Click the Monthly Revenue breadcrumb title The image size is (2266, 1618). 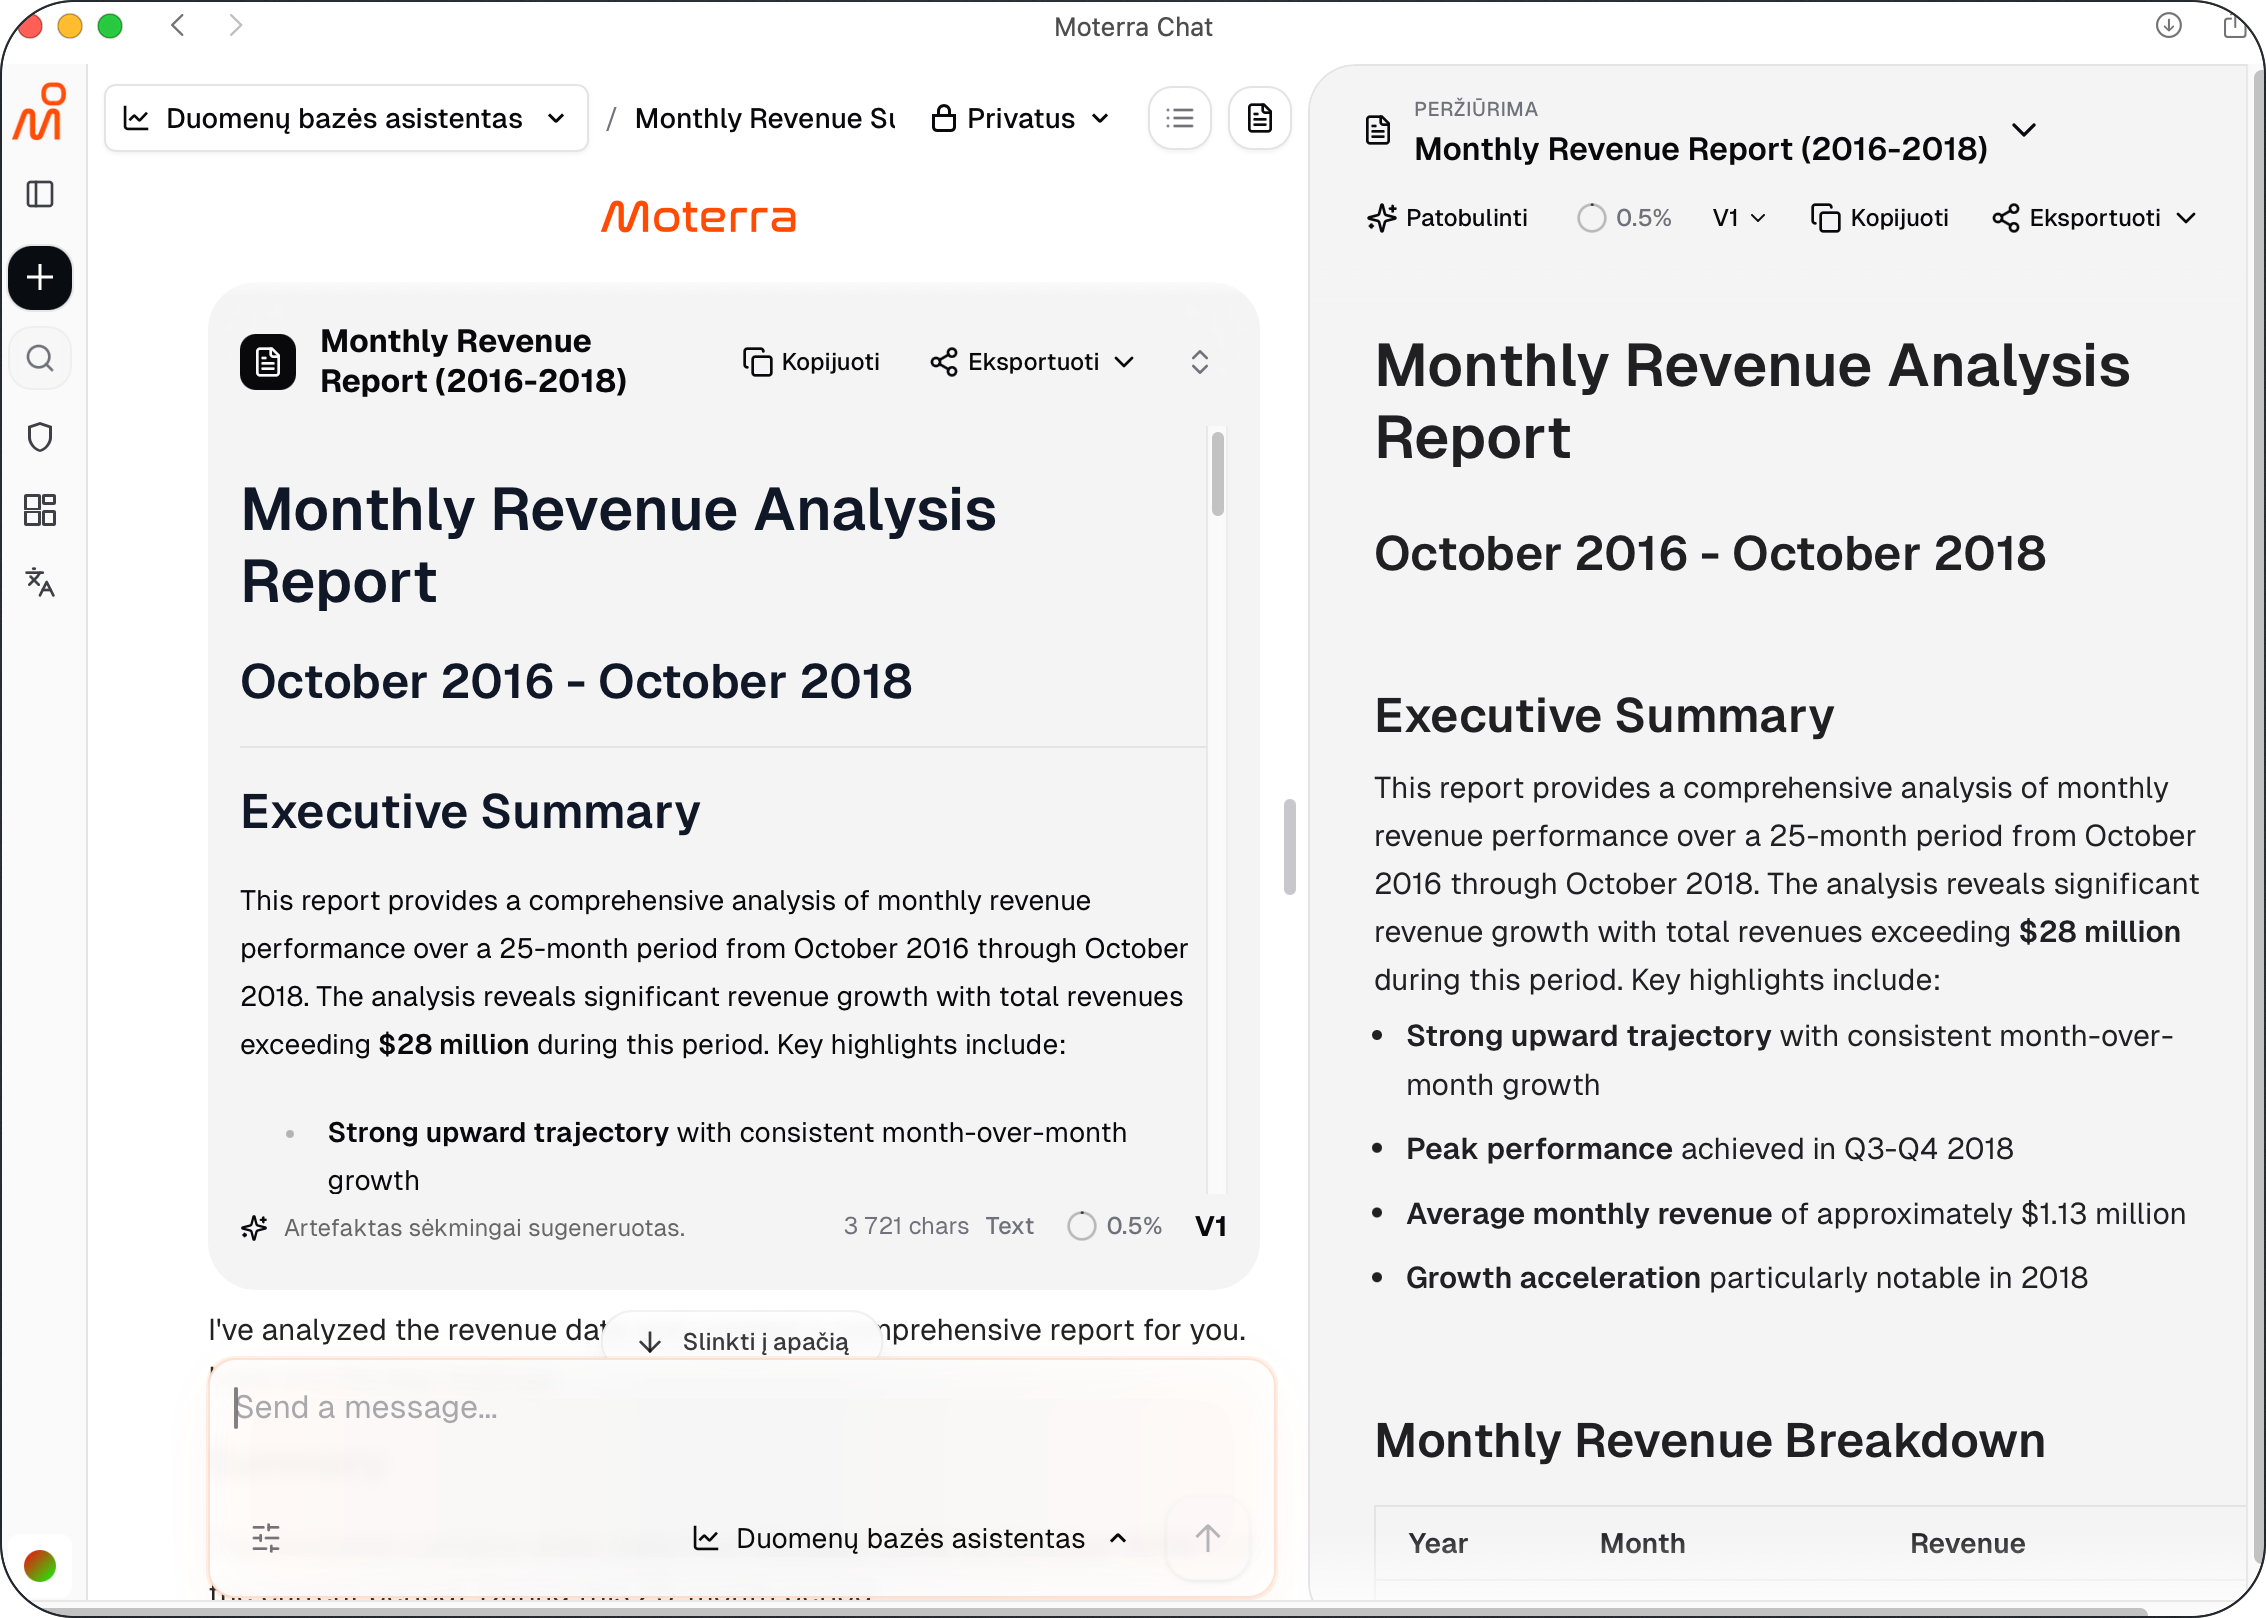[x=765, y=118]
